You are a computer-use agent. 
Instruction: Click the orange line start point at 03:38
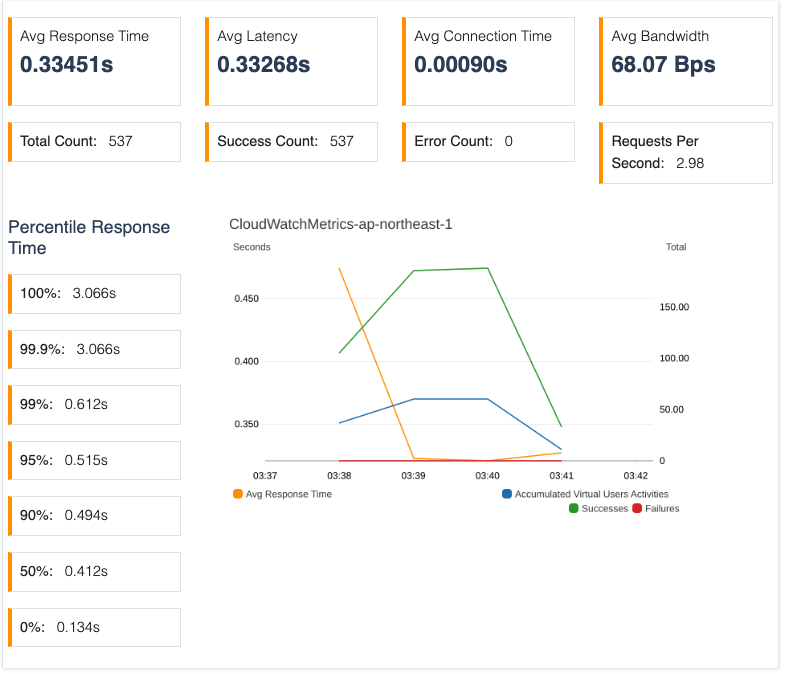339,269
